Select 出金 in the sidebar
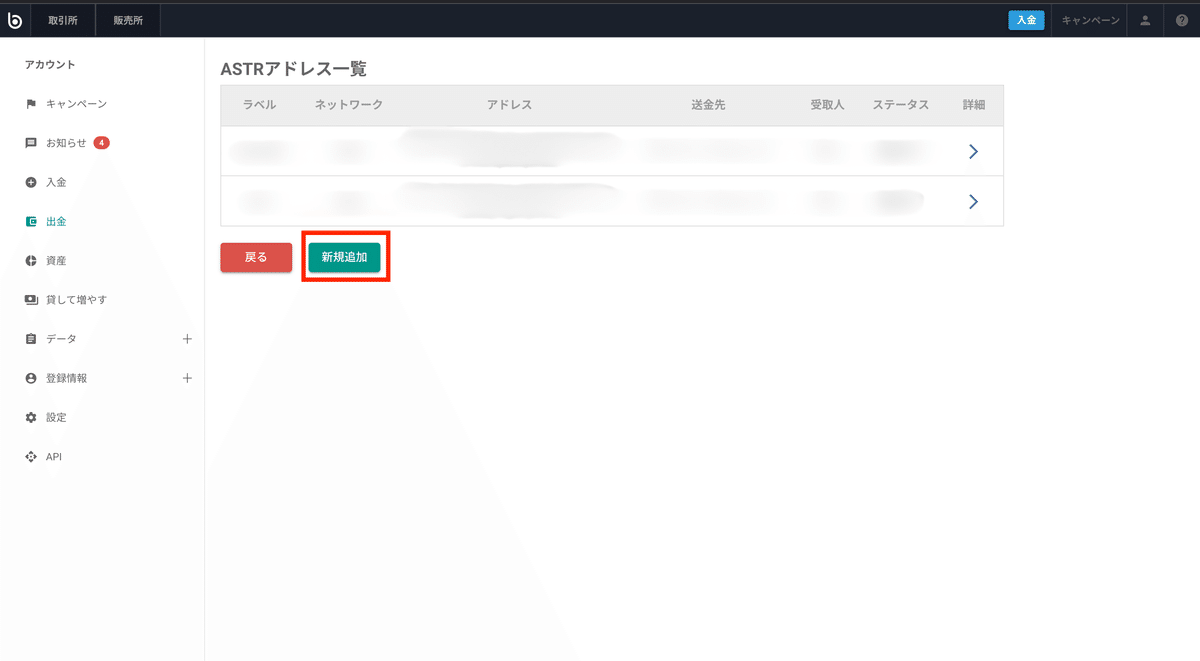Screen dimensions: 1200x661 click(56, 221)
